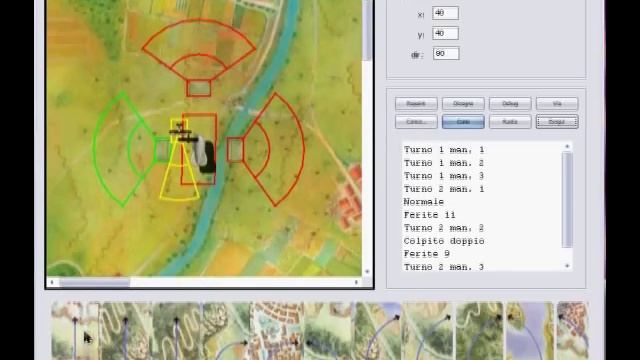The image size is (640, 360).
Task: Click the button left of Disegna
Action: tap(416, 104)
